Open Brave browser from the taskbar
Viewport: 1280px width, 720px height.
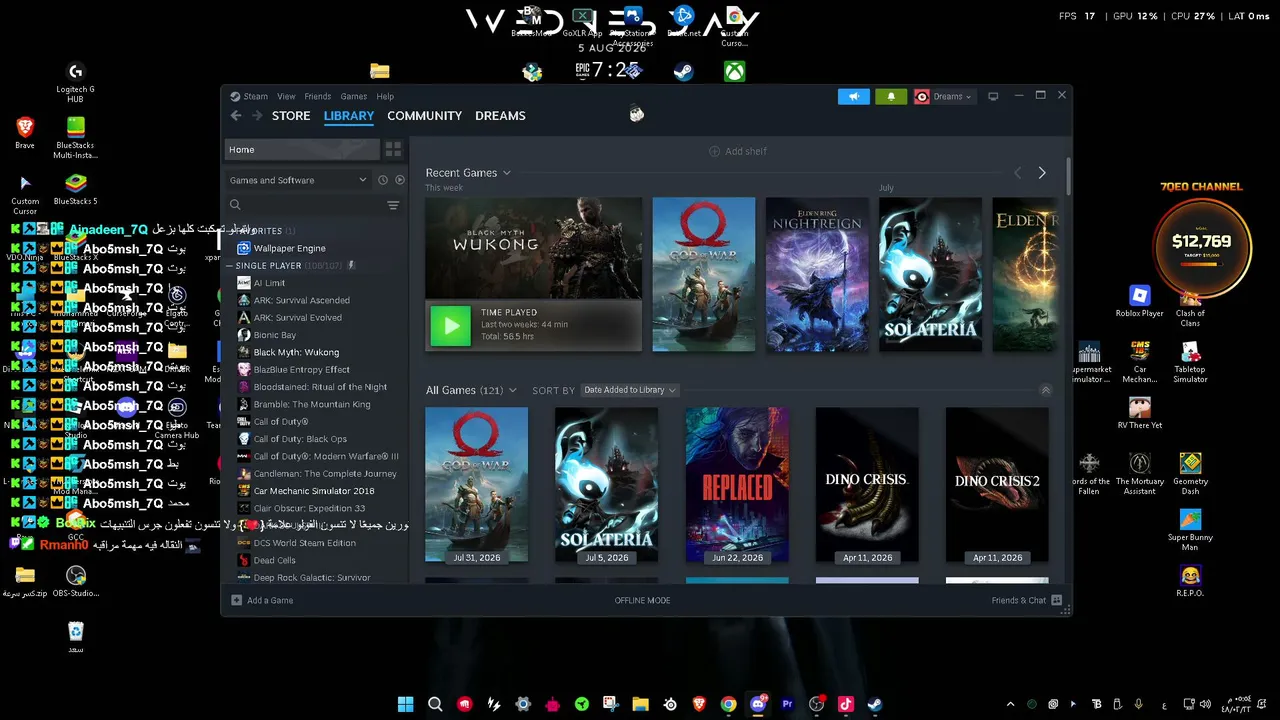tap(699, 704)
